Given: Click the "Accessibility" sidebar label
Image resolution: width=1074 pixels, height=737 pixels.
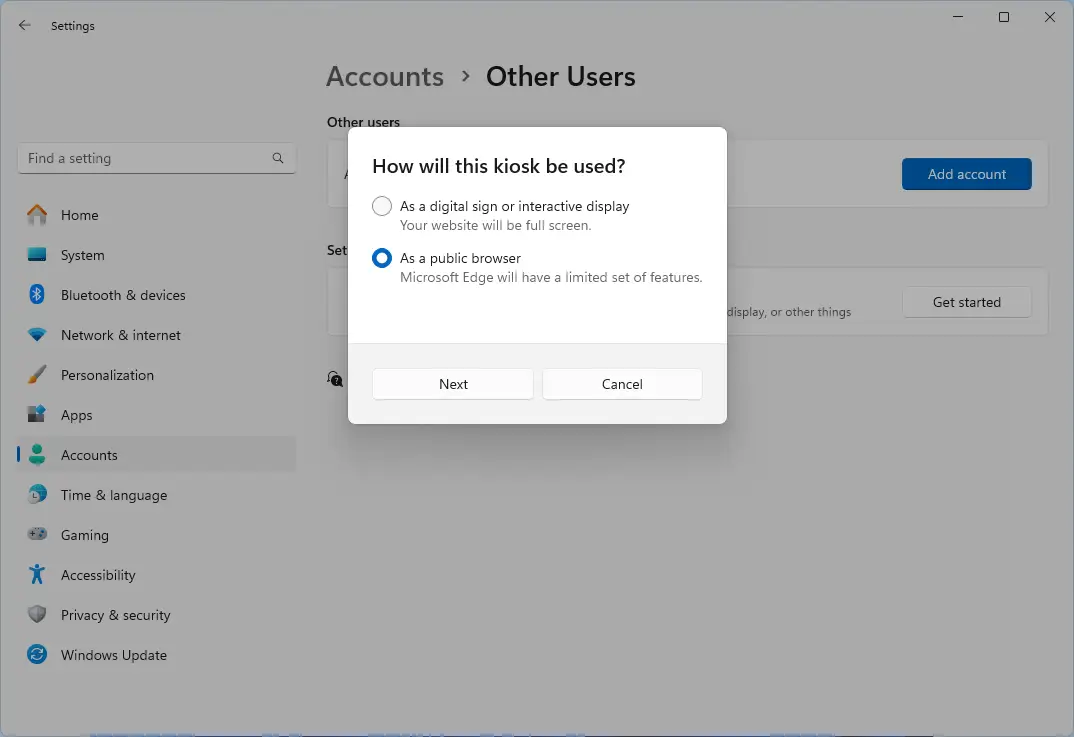Looking at the screenshot, I should coord(98,575).
